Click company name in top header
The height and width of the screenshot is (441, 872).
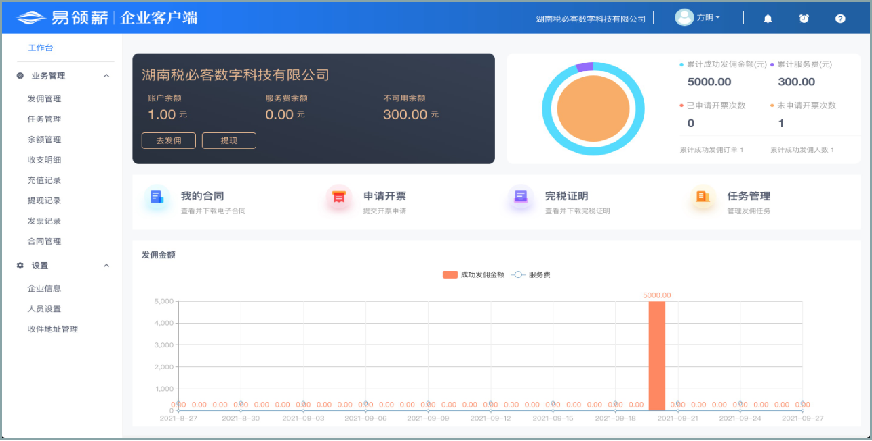point(591,19)
